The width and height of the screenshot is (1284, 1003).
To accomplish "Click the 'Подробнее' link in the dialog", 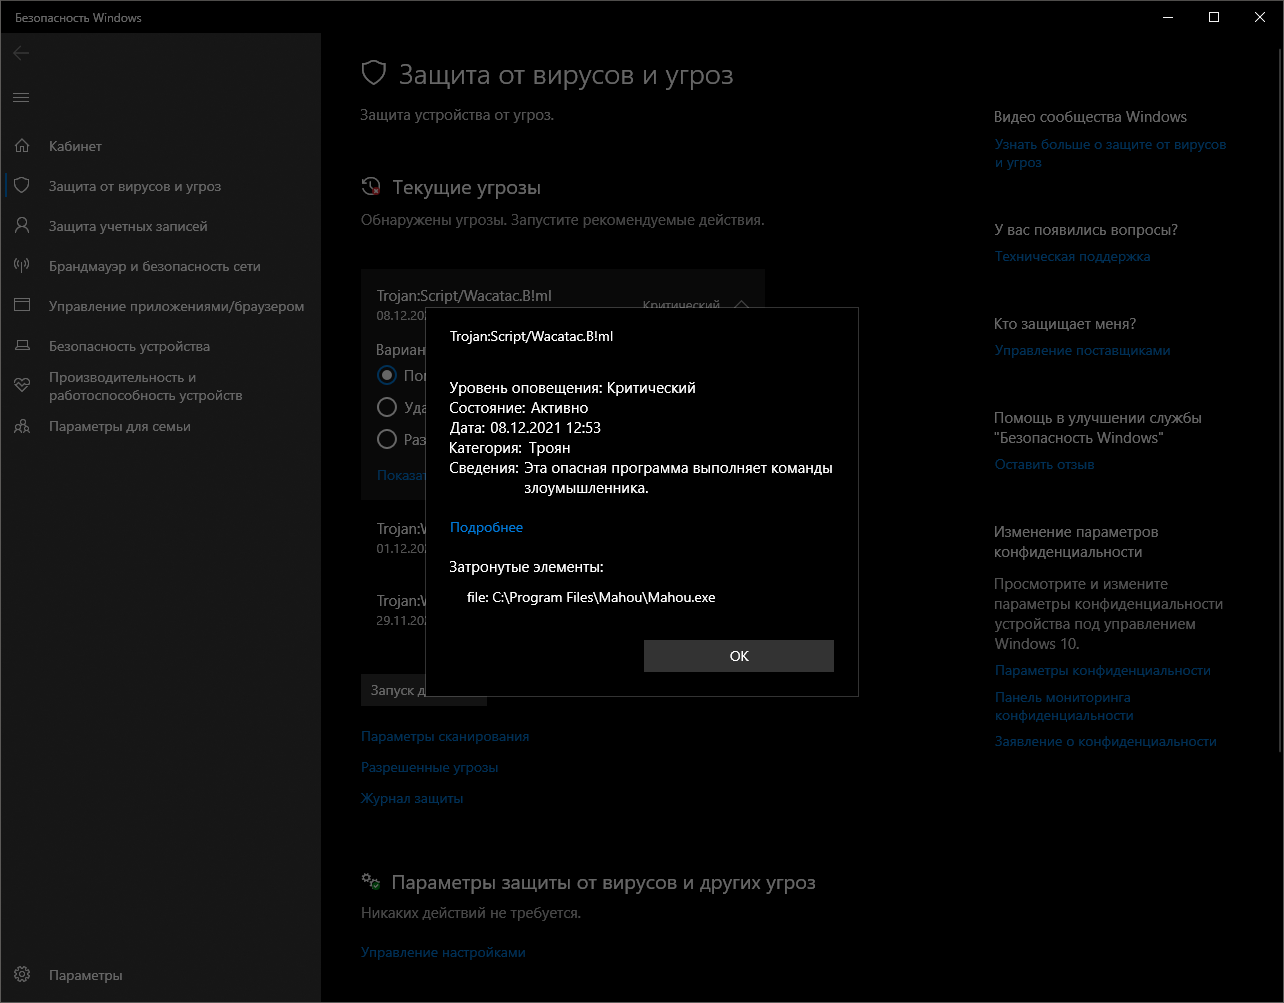I will tap(486, 527).
